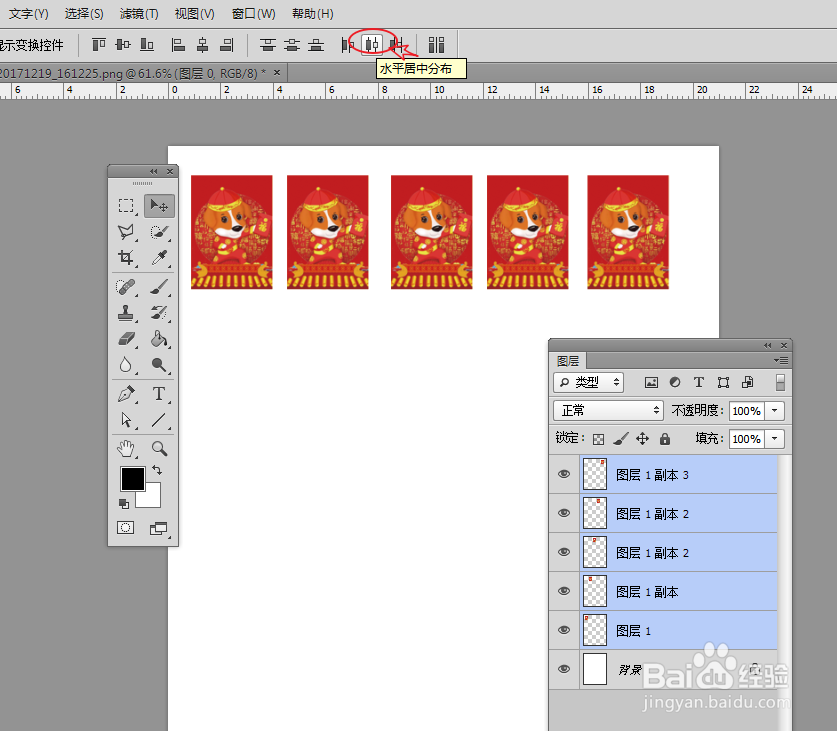Viewport: 837px width, 731px height.
Task: Open blend mode 正常 dropdown
Action: pyautogui.click(x=609, y=411)
